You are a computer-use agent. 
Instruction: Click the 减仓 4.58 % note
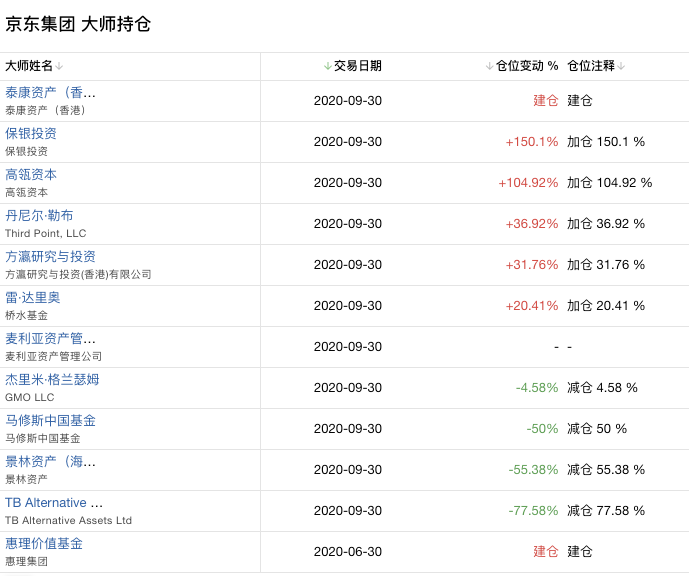coord(602,388)
